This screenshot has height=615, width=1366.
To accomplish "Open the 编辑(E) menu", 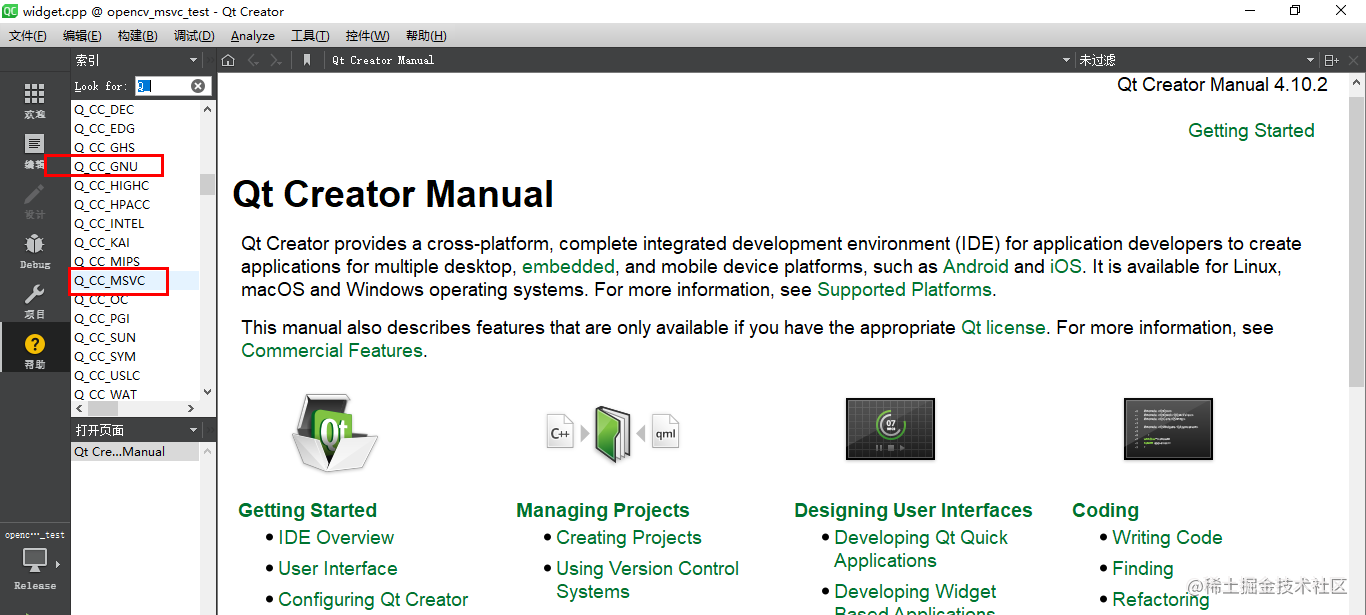I will click(82, 35).
